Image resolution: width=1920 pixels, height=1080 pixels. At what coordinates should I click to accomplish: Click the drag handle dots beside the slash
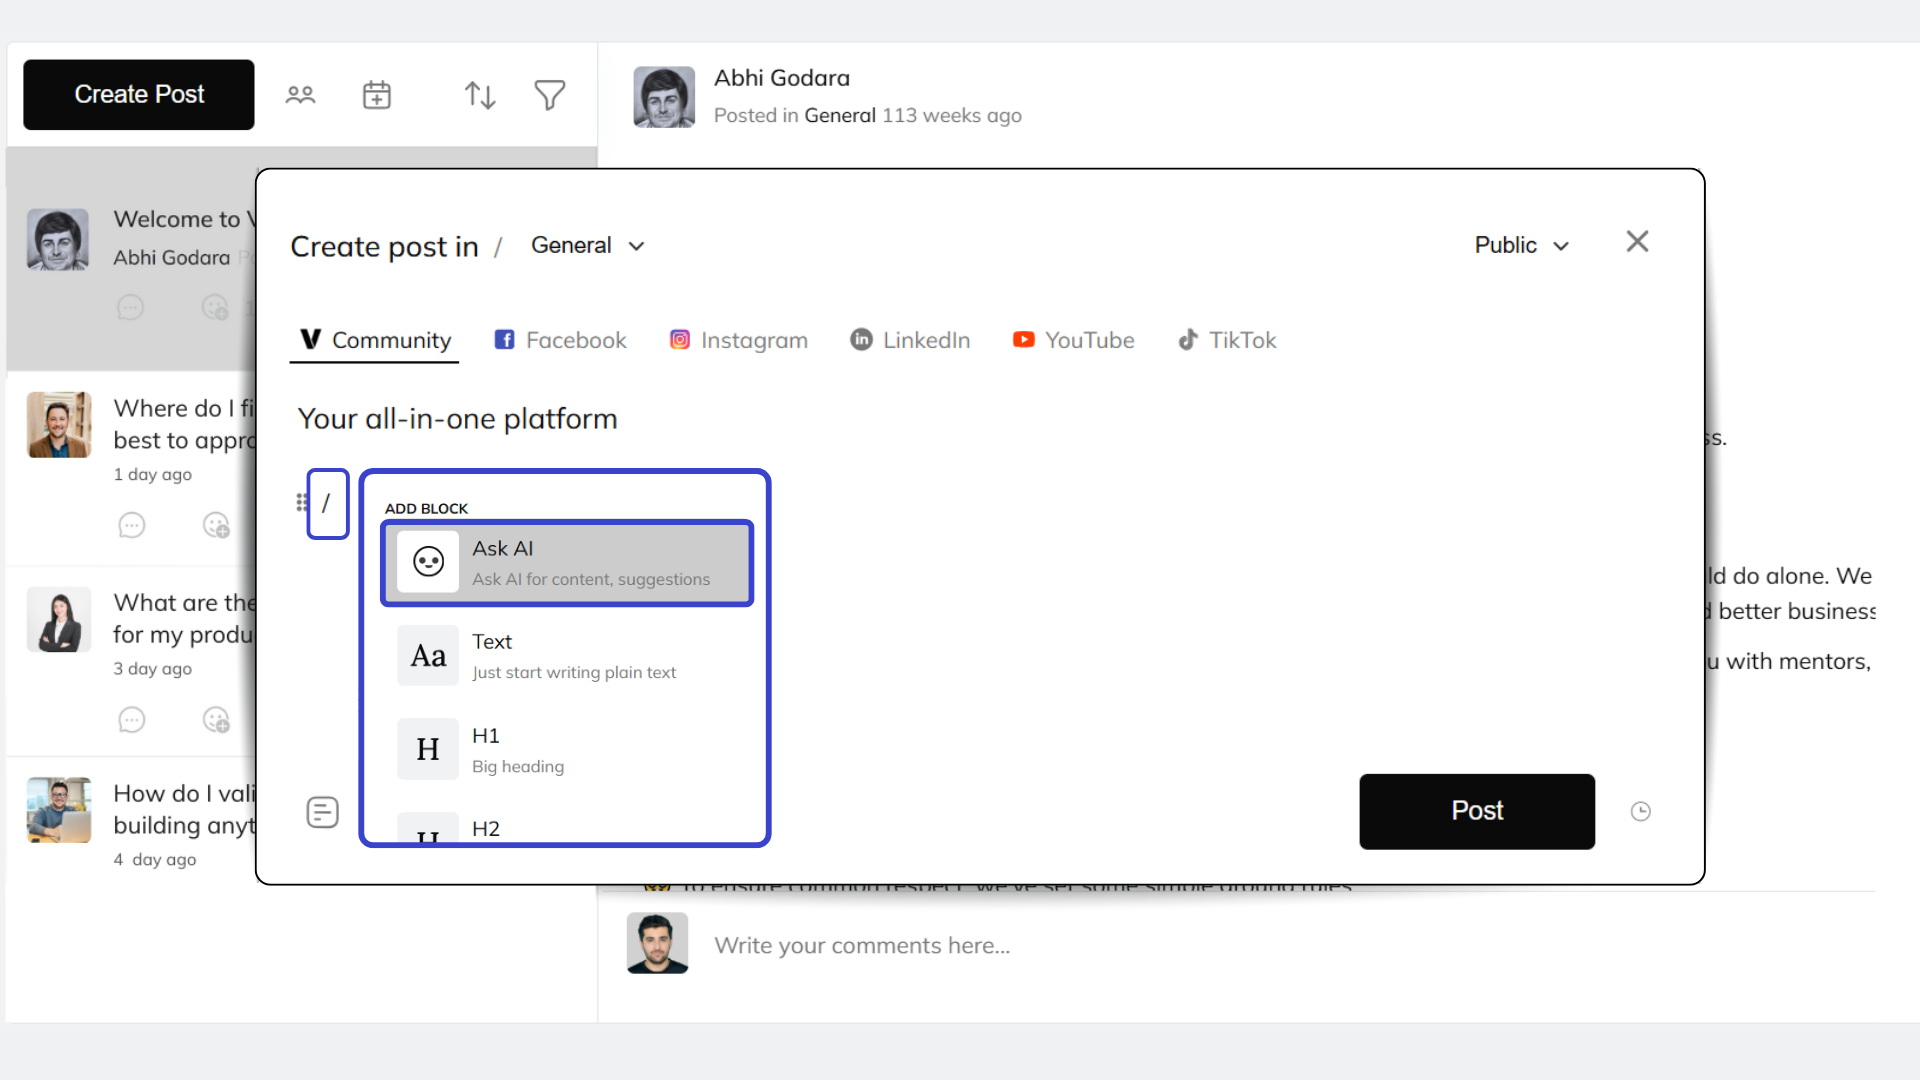pos(301,503)
